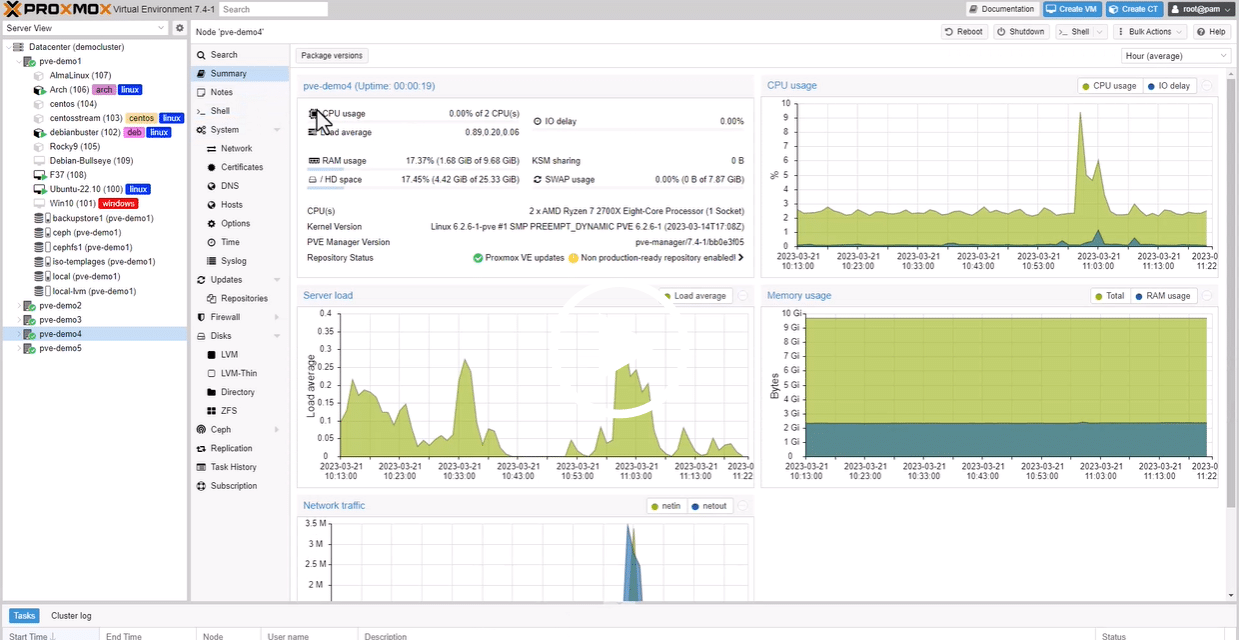Open the root@pam user menu
Viewport: 1239px width, 640px height.
[x=1200, y=9]
